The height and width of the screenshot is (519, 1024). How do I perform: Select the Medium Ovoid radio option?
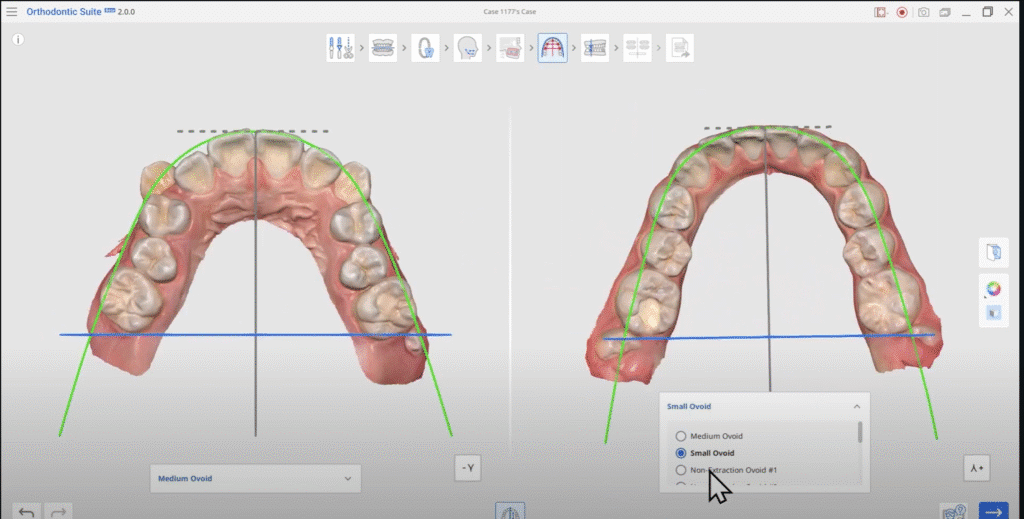pyautogui.click(x=680, y=436)
